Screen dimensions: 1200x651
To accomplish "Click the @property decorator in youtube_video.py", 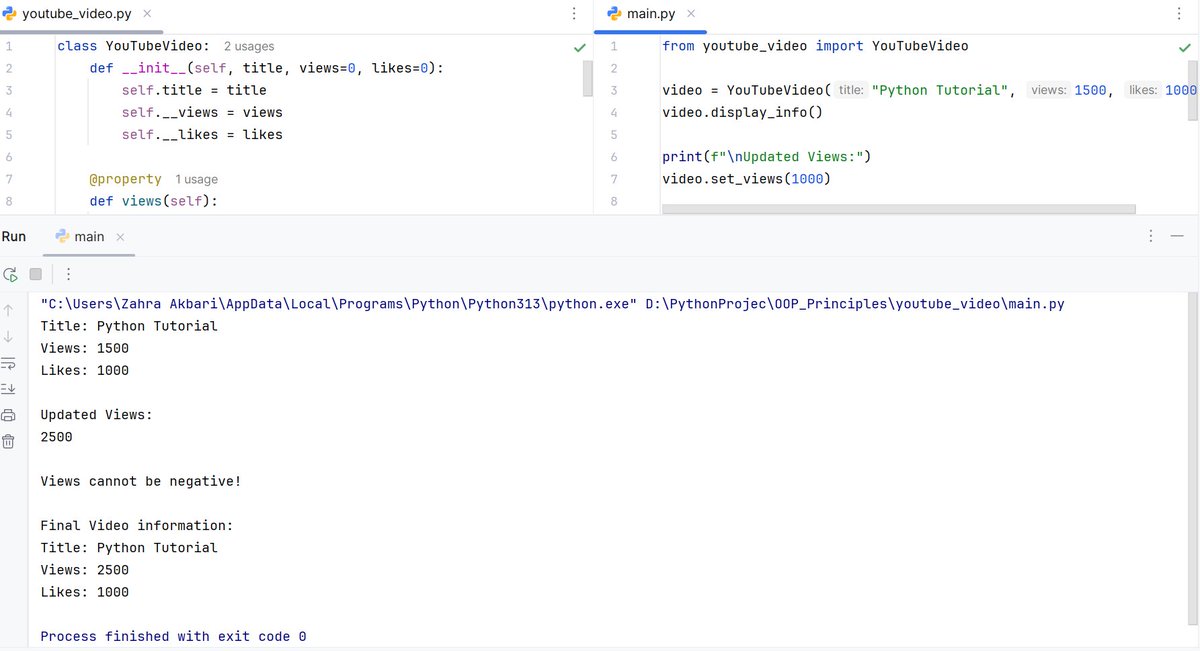I will click(x=125, y=179).
